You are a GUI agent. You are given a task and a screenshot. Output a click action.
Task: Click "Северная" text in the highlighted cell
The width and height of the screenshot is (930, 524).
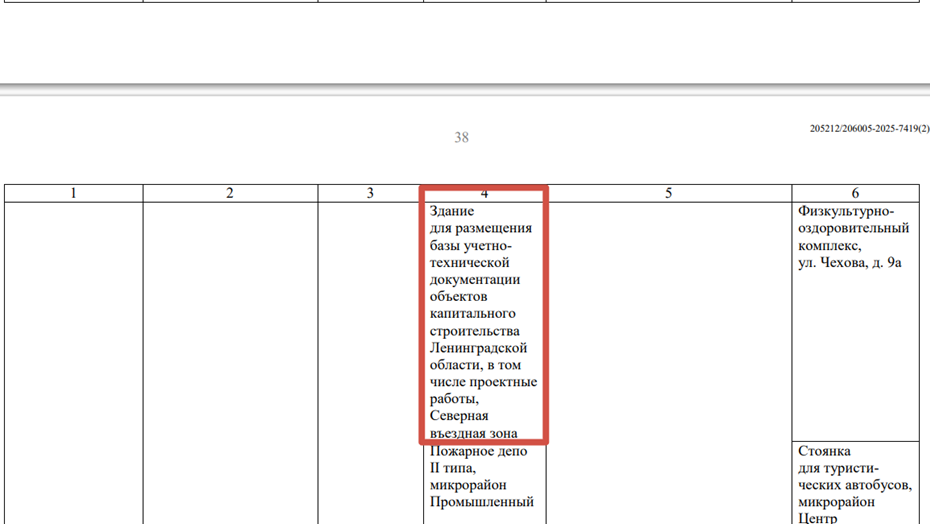point(459,416)
